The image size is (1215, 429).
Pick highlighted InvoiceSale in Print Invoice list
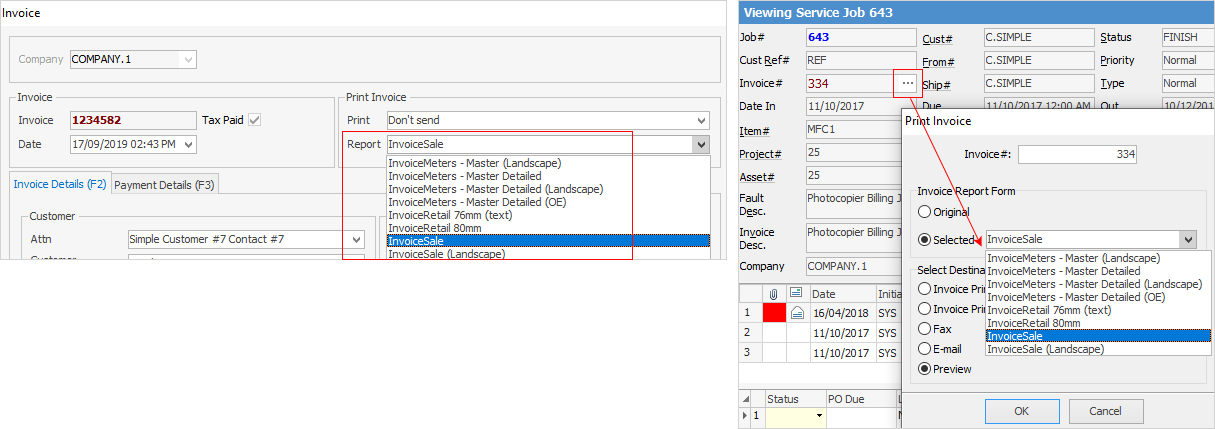click(x=1098, y=337)
